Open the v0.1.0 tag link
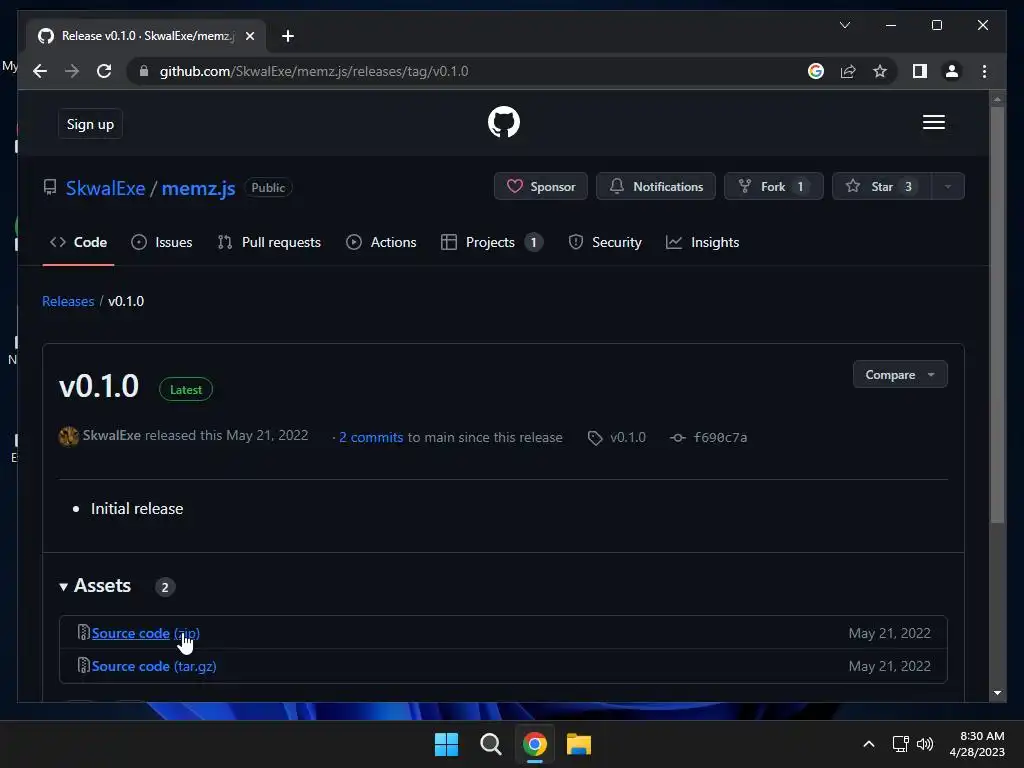 [x=628, y=438]
